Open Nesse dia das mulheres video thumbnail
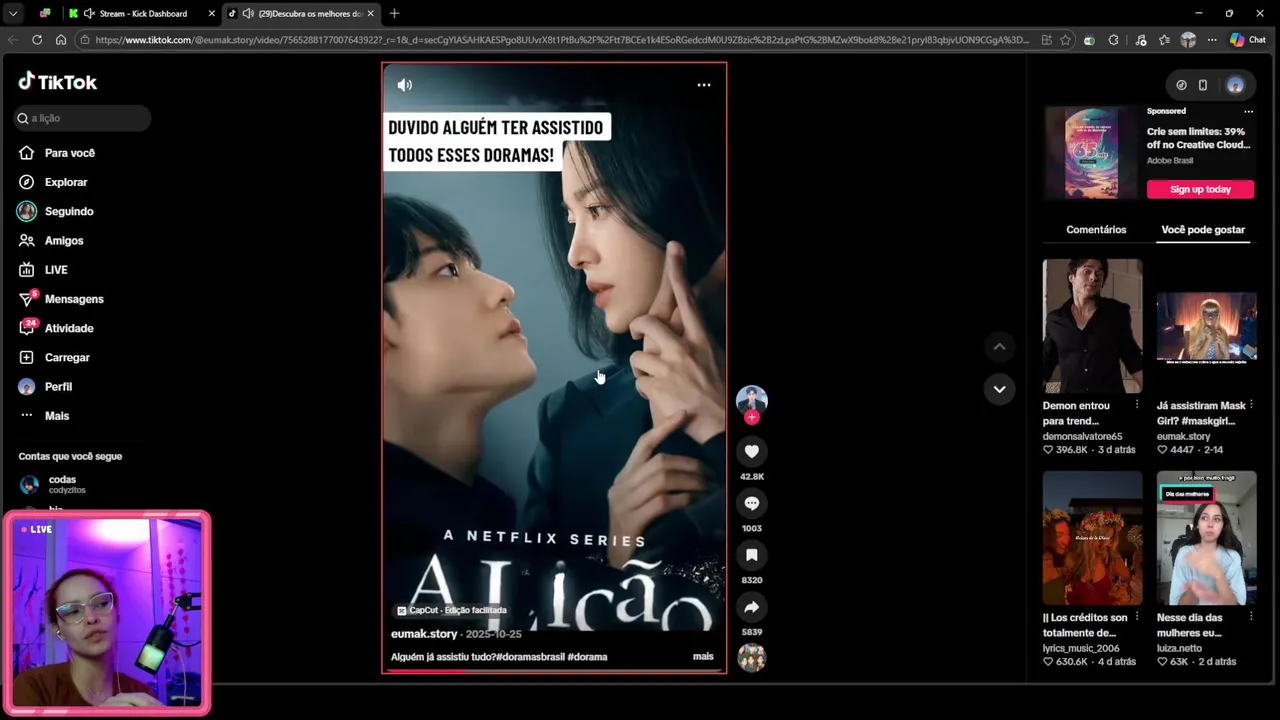 [1206, 538]
